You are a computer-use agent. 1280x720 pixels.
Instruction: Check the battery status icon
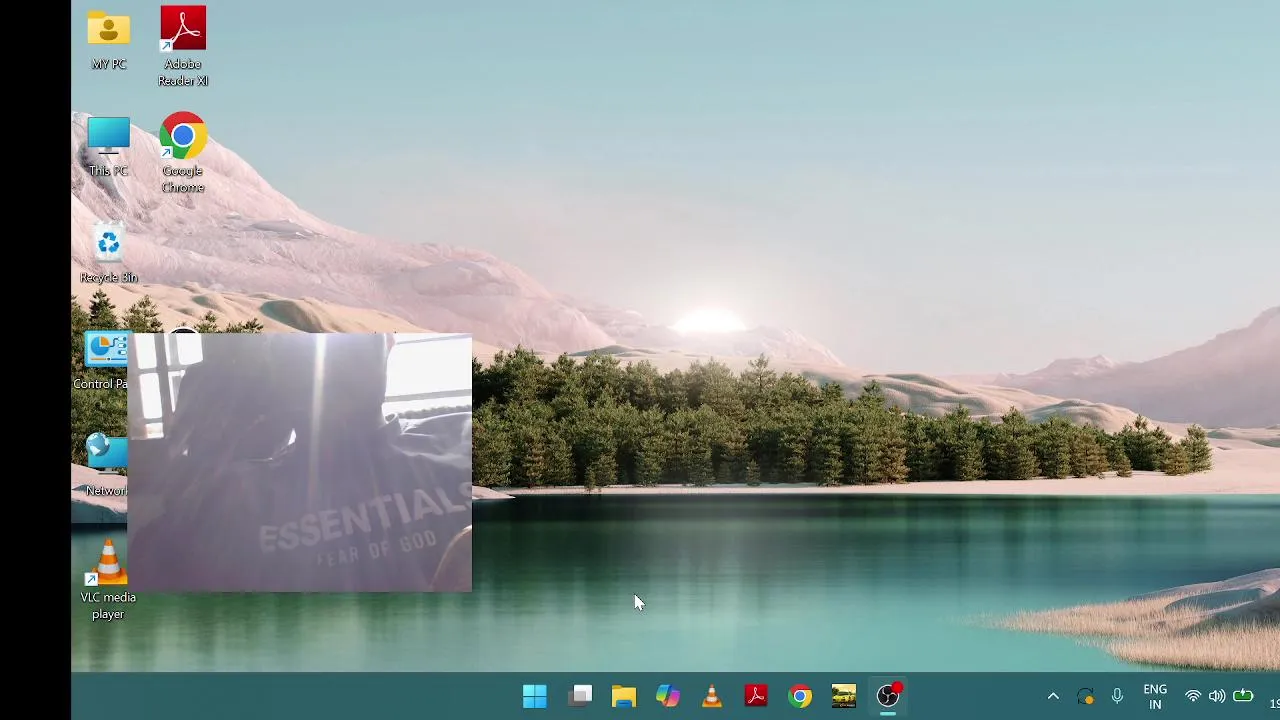(x=1243, y=696)
